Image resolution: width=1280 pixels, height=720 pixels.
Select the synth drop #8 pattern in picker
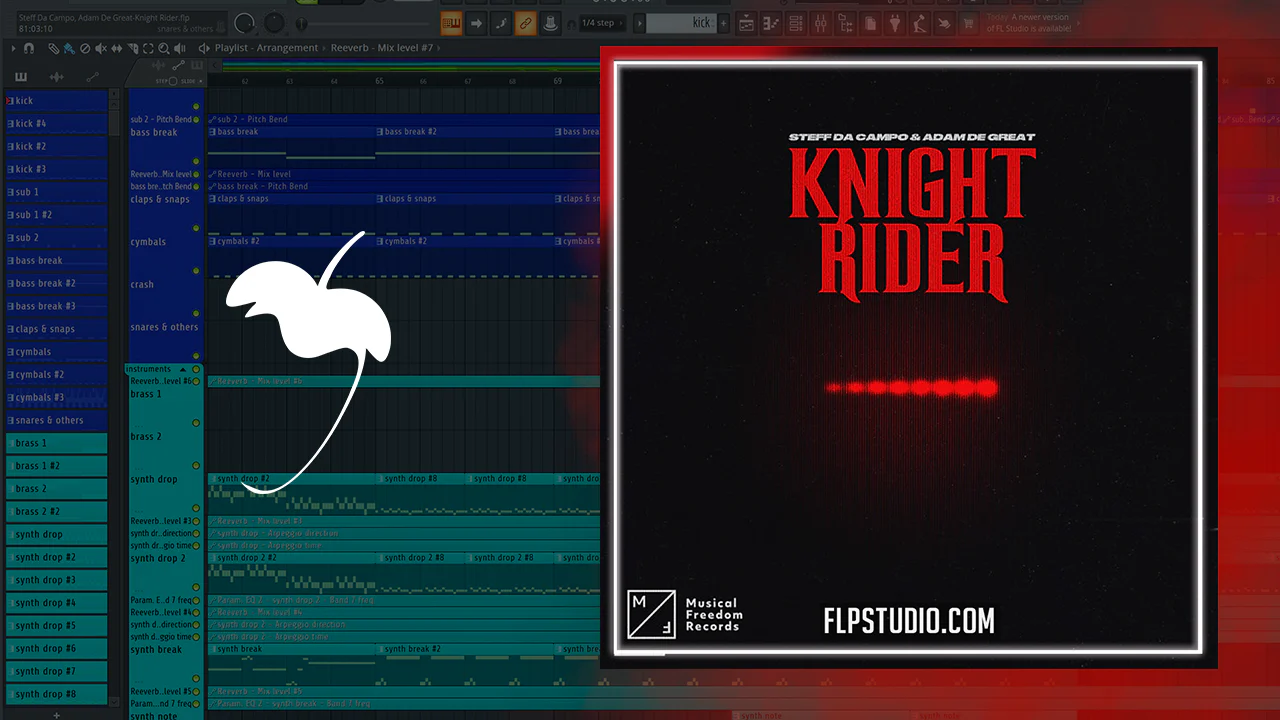(x=56, y=694)
